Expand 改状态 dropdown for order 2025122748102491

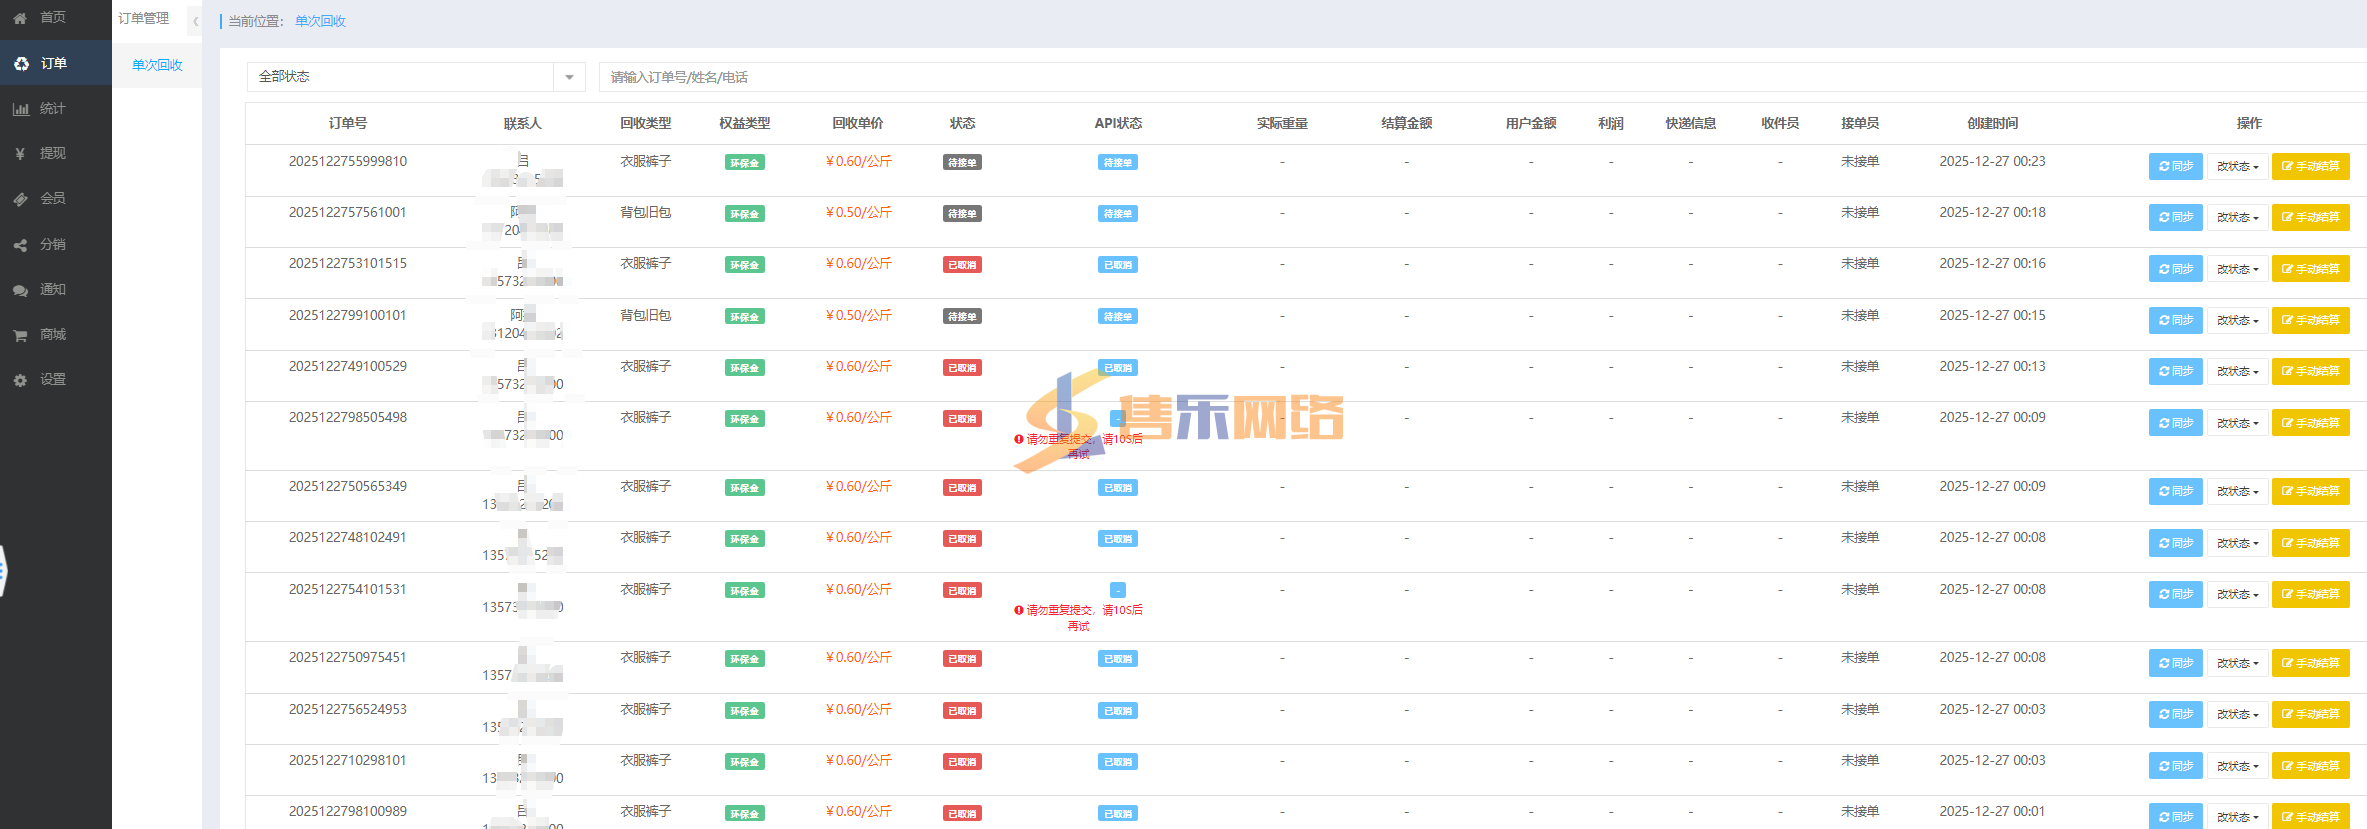pos(2237,543)
